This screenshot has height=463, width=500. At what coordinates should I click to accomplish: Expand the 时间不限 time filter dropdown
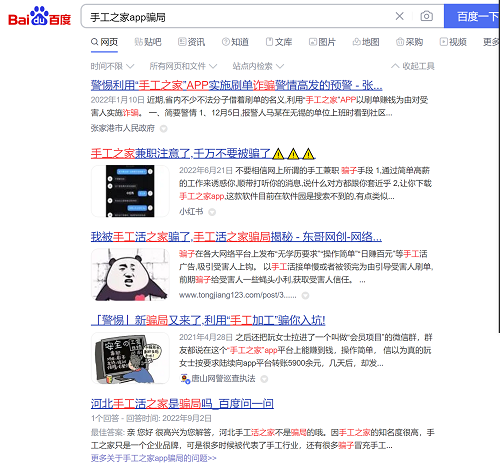click(112, 66)
